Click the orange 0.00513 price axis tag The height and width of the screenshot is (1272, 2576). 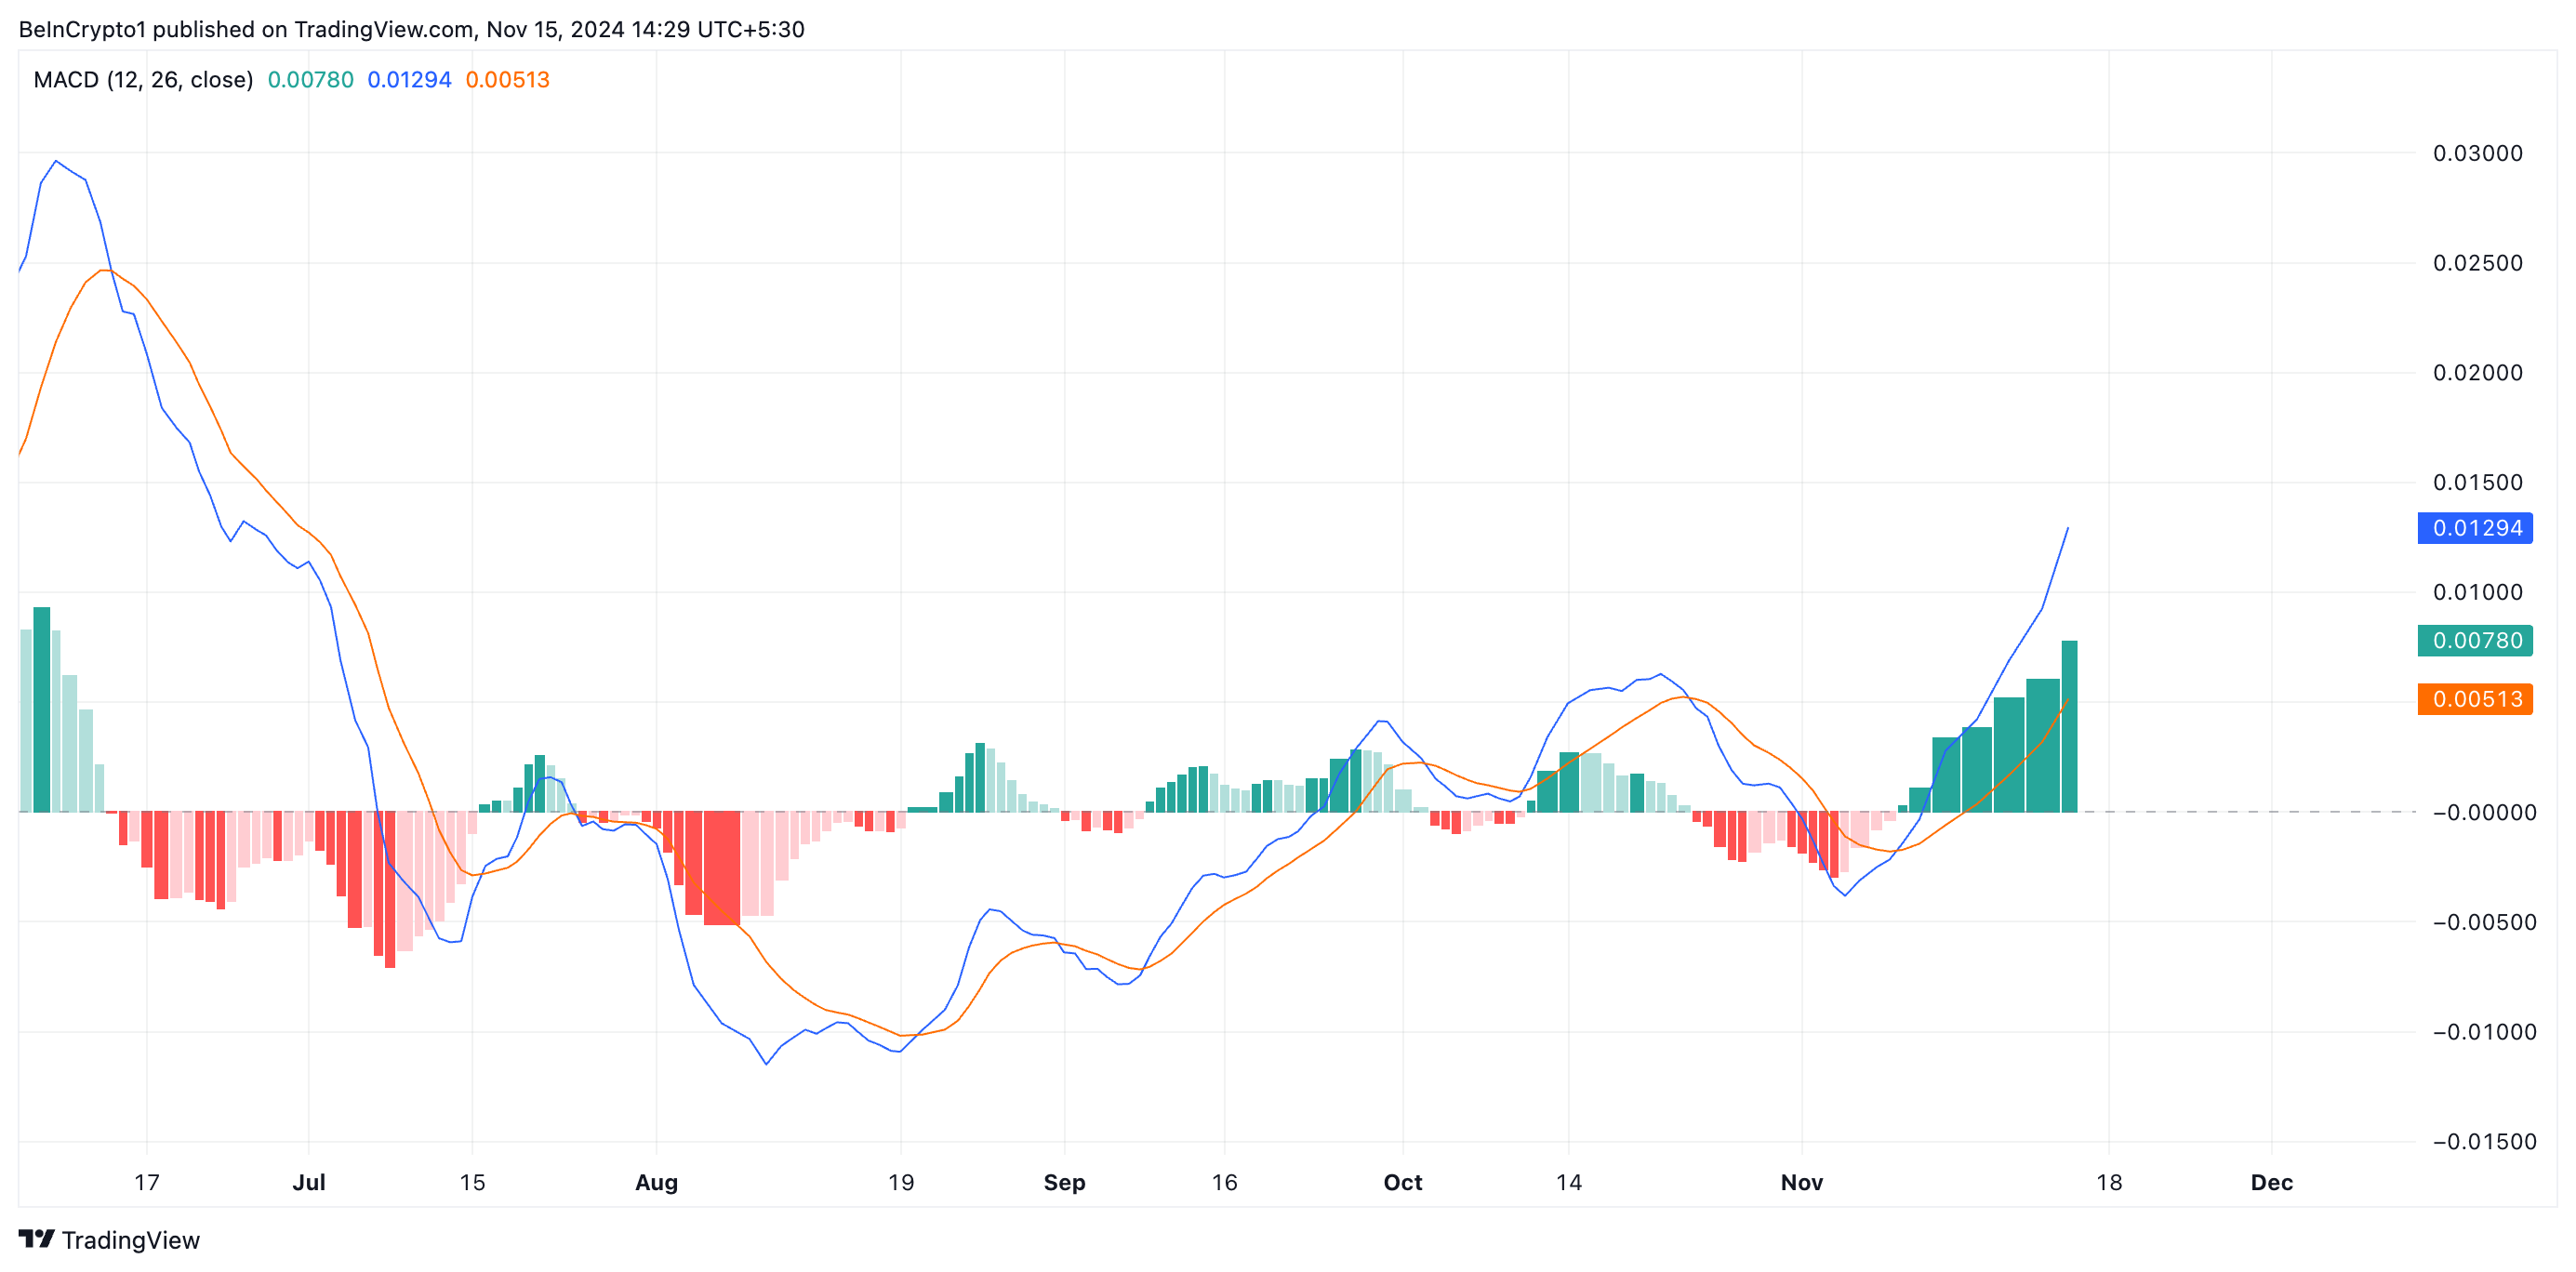pyautogui.click(x=2475, y=699)
